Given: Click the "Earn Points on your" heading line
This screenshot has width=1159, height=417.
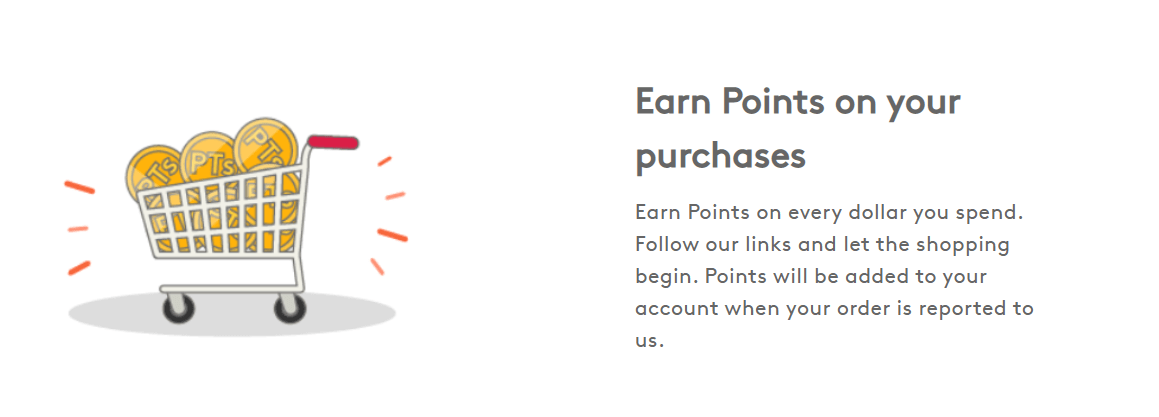Looking at the screenshot, I should [x=797, y=103].
